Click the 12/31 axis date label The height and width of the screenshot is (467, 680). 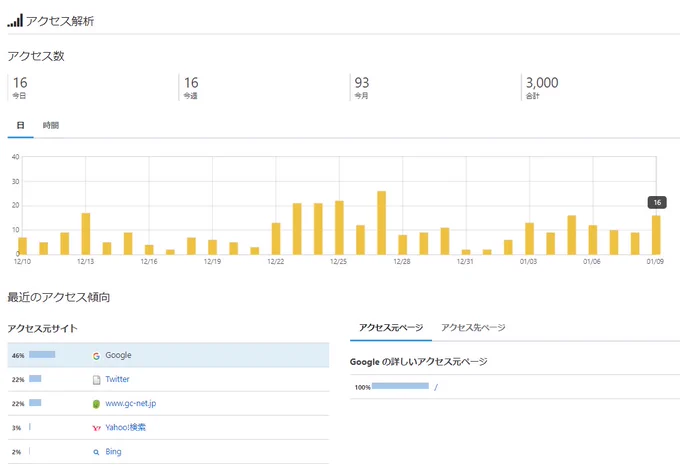(x=465, y=261)
